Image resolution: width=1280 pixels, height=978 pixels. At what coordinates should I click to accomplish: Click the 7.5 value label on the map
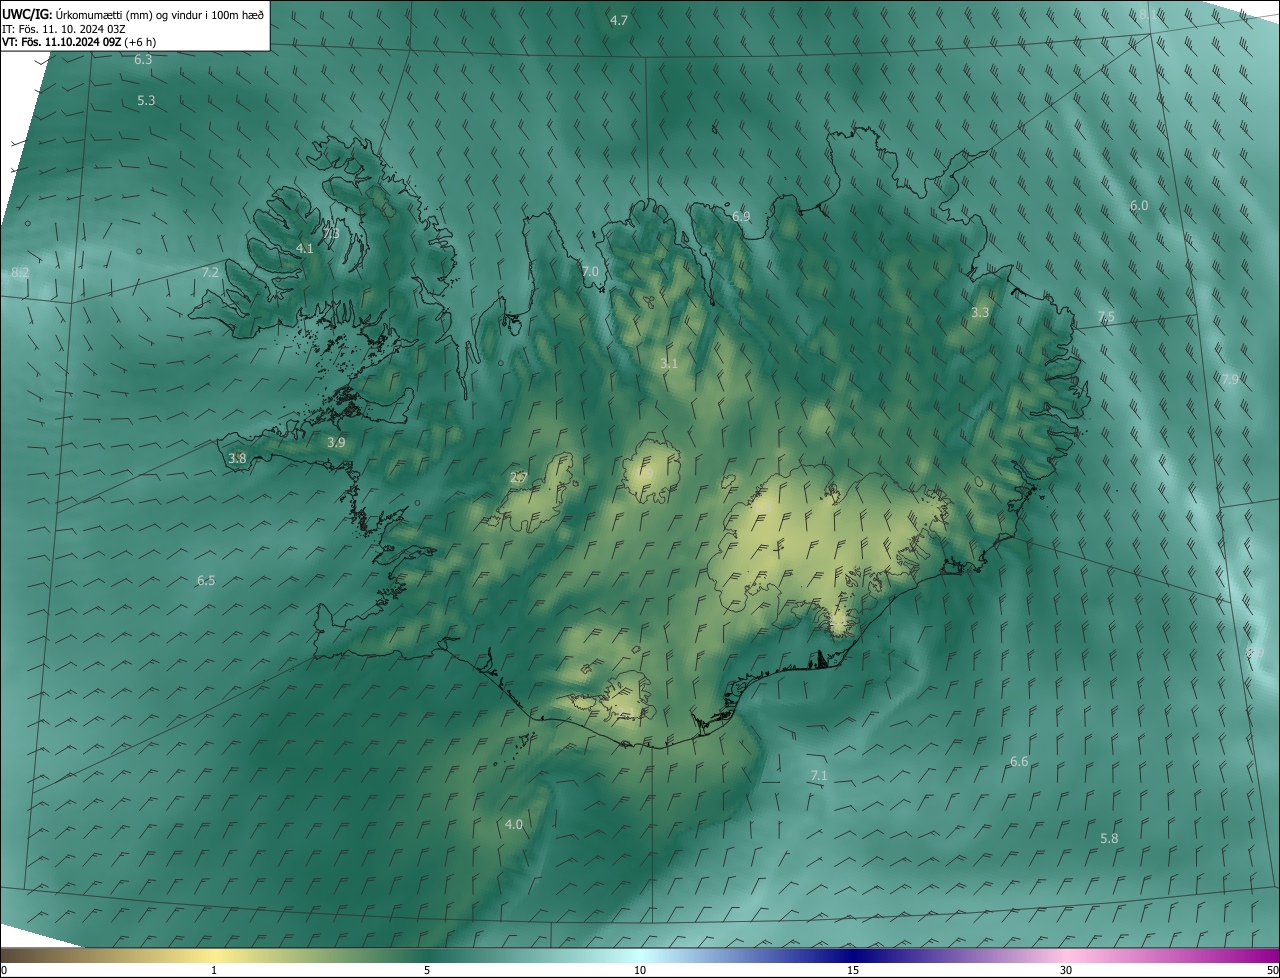1106,317
